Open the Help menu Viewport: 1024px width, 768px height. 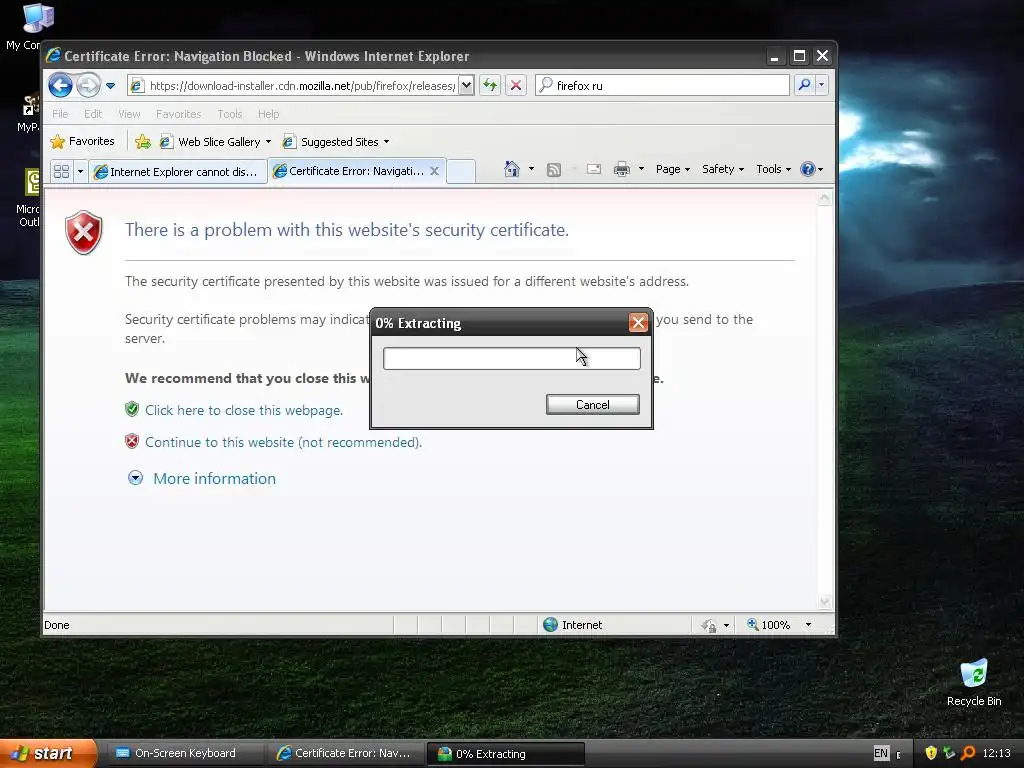(x=268, y=114)
